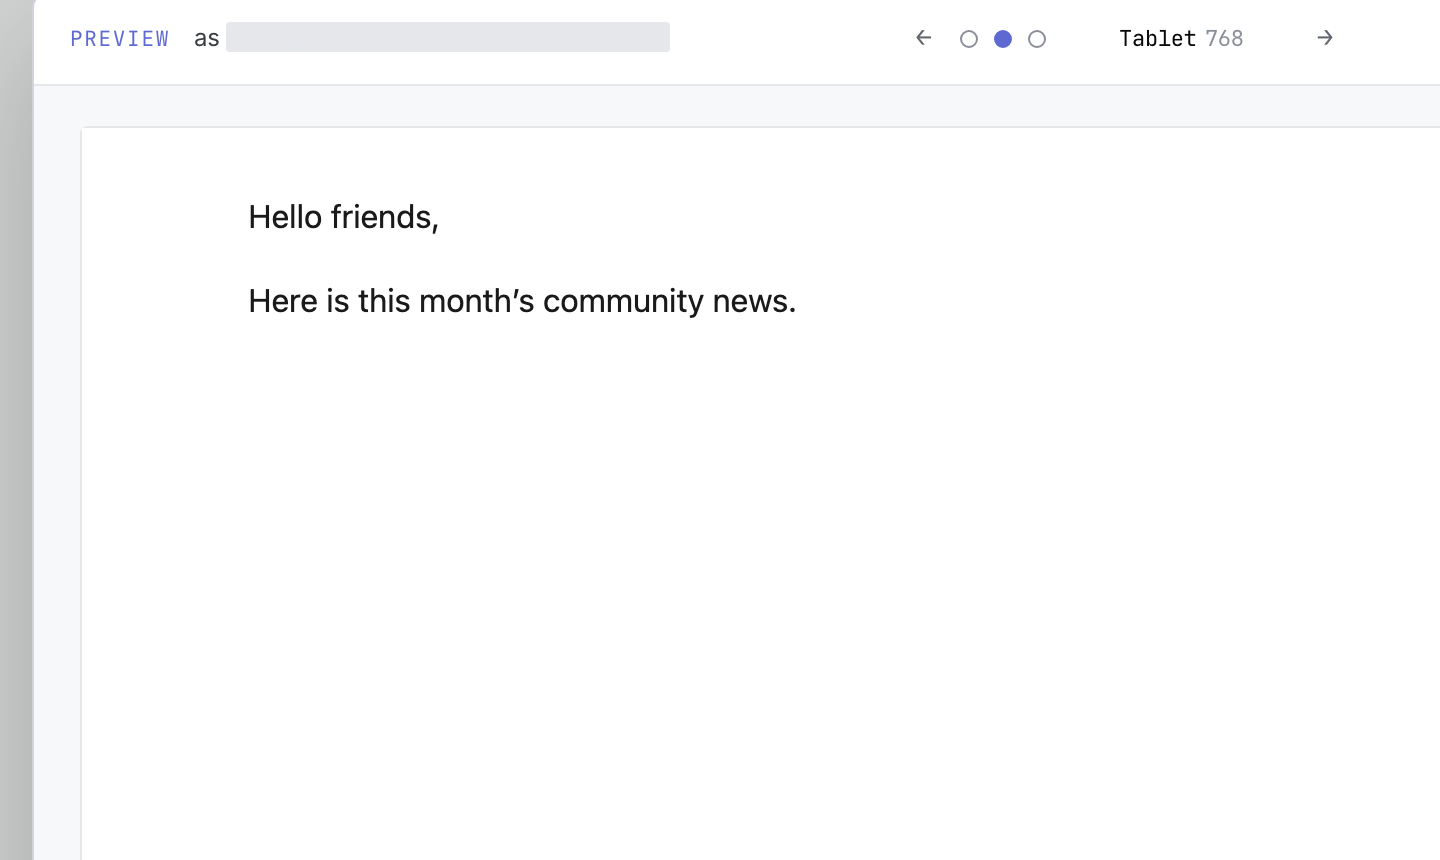The image size is (1440, 860).
Task: Click the PREVIEW mode label
Action: [120, 38]
